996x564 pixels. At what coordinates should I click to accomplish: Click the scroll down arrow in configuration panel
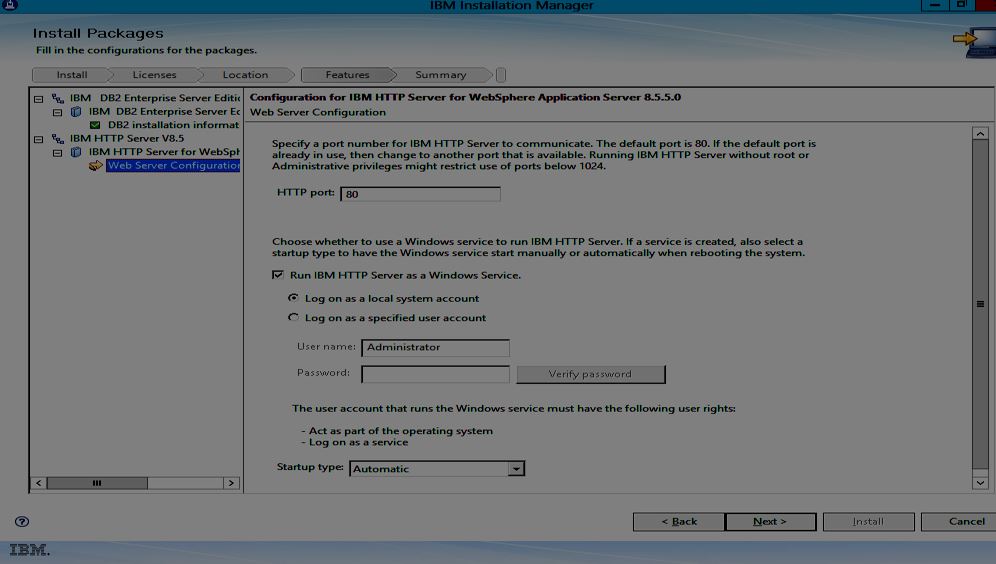pyautogui.click(x=980, y=483)
